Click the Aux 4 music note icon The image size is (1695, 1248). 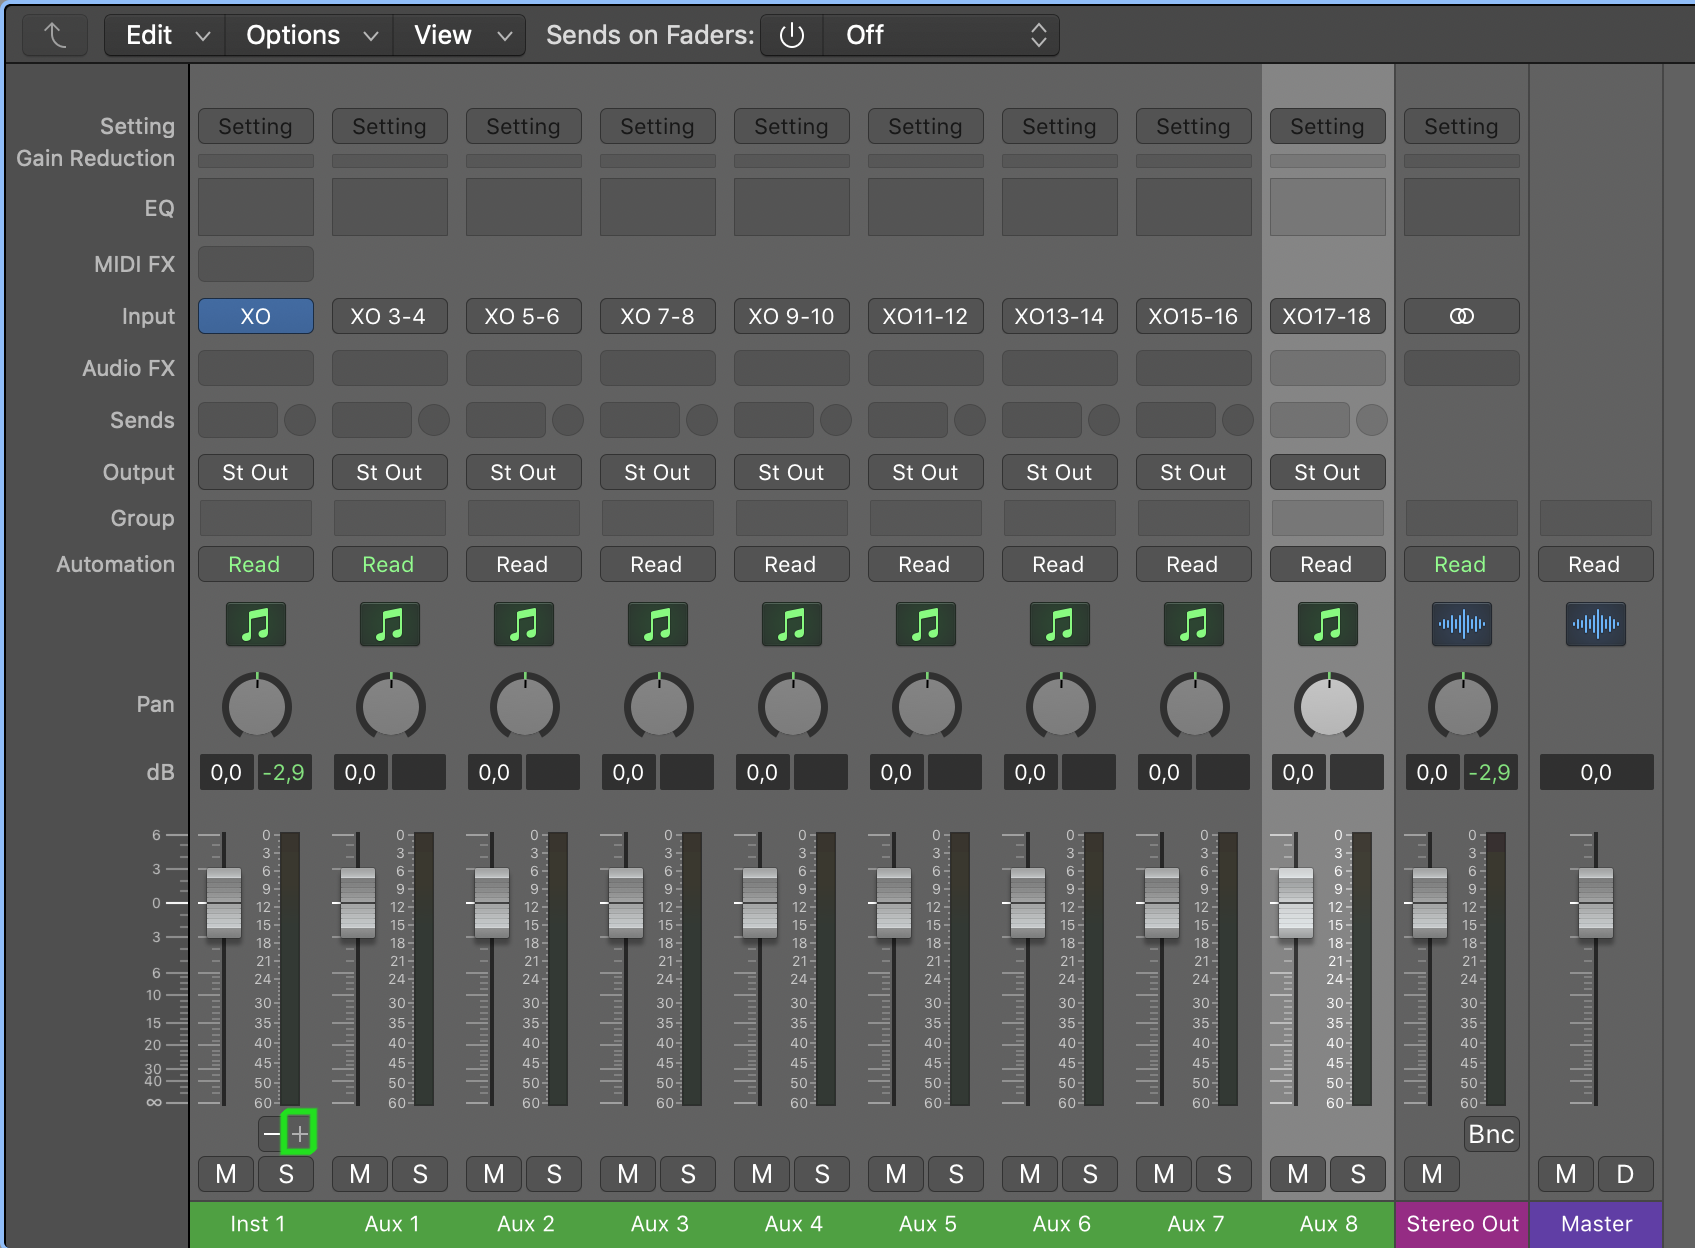tap(792, 624)
